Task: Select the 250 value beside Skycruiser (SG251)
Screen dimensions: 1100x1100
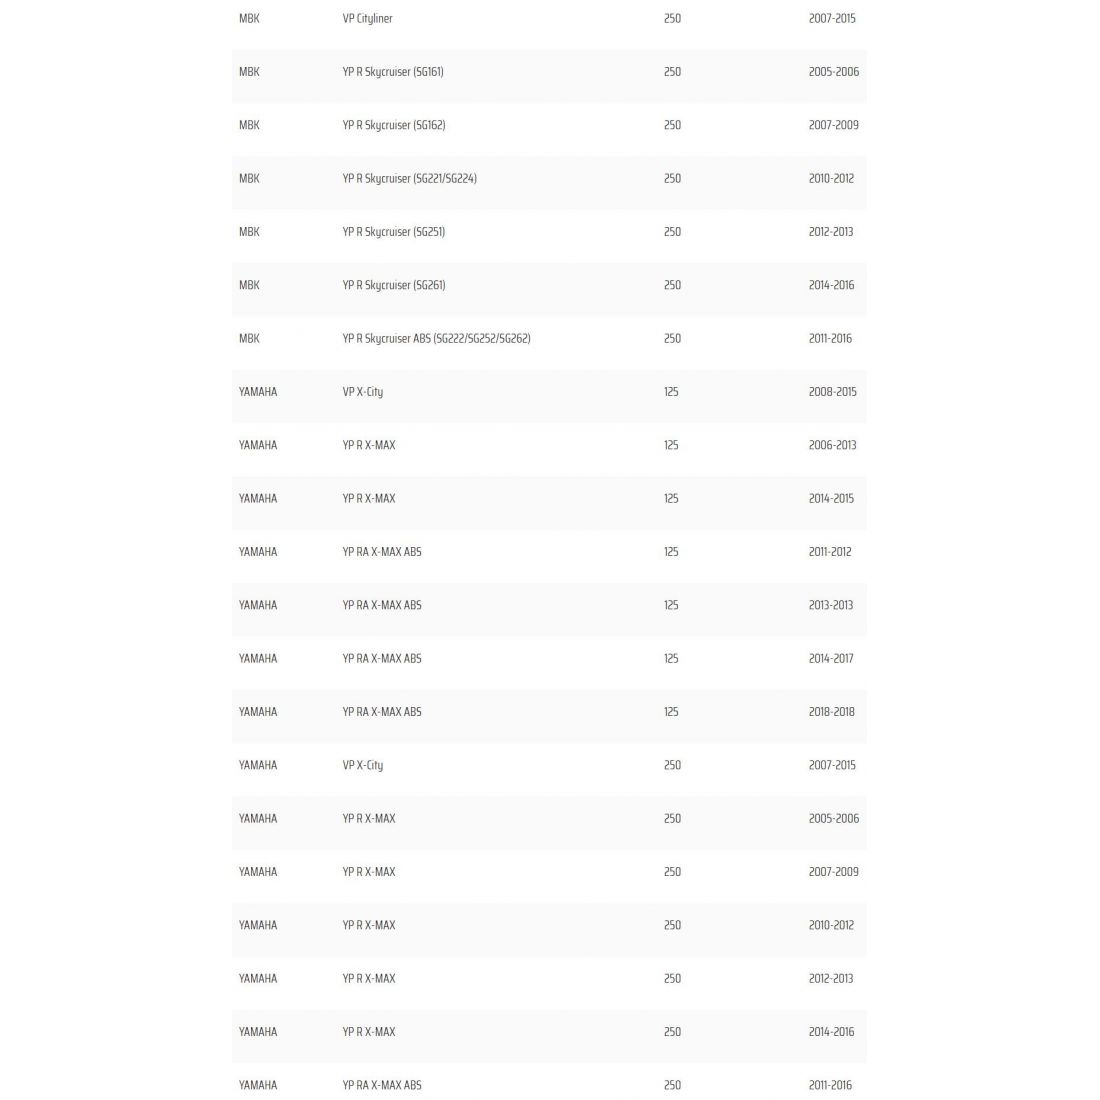Action: click(x=672, y=232)
